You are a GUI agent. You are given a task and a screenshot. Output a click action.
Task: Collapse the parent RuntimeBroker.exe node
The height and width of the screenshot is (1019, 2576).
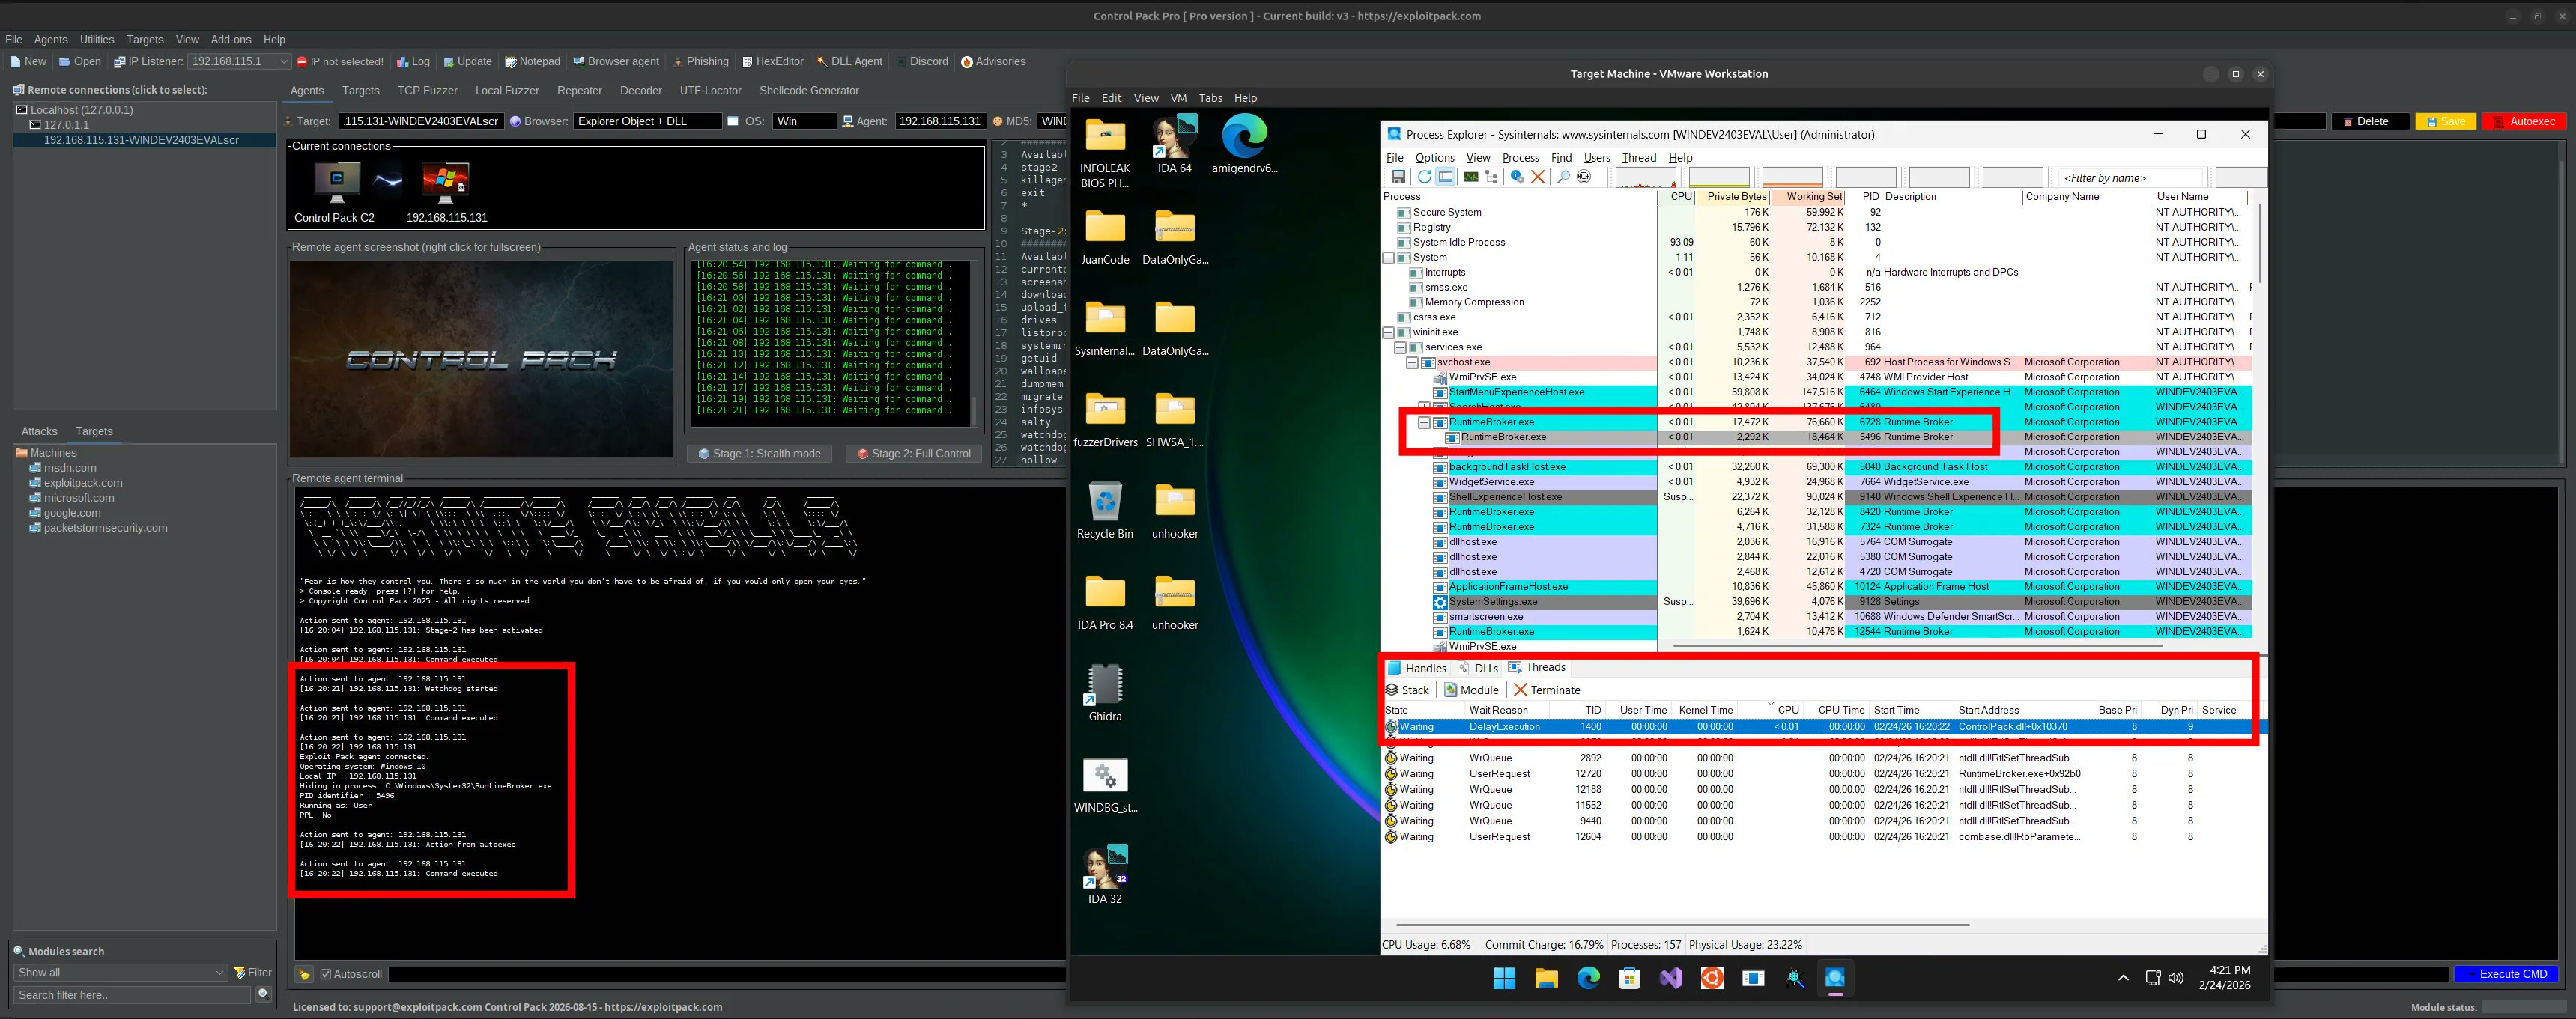[x=1424, y=422]
